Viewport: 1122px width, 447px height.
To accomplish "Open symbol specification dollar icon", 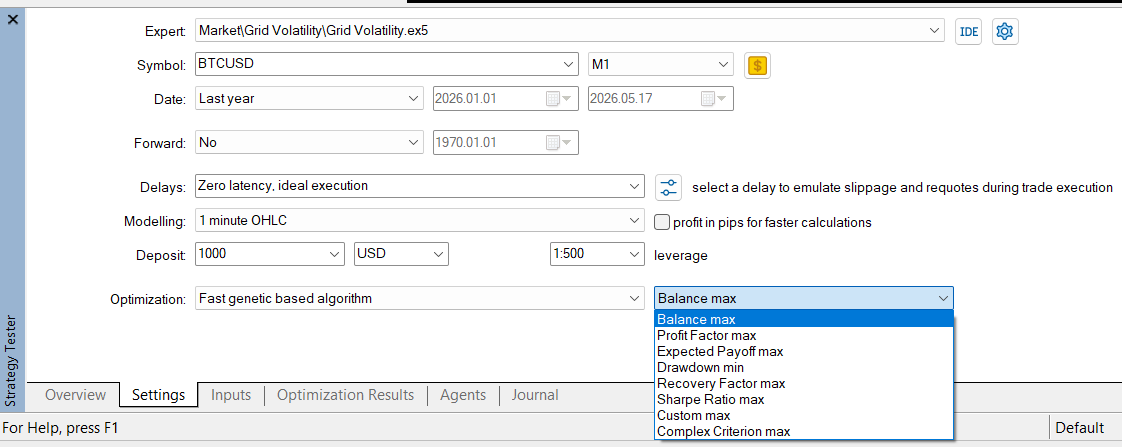I will (758, 66).
